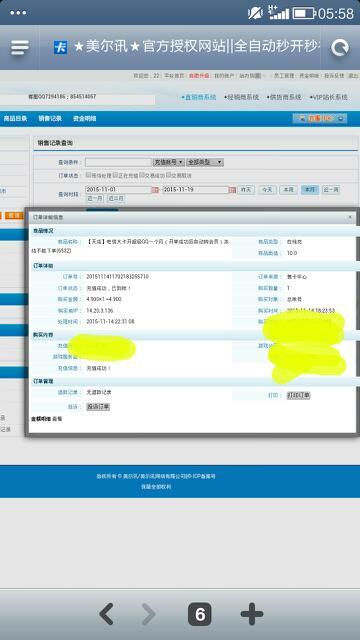
Task: Tap the browser reload button
Action: pyautogui.click(x=340, y=48)
